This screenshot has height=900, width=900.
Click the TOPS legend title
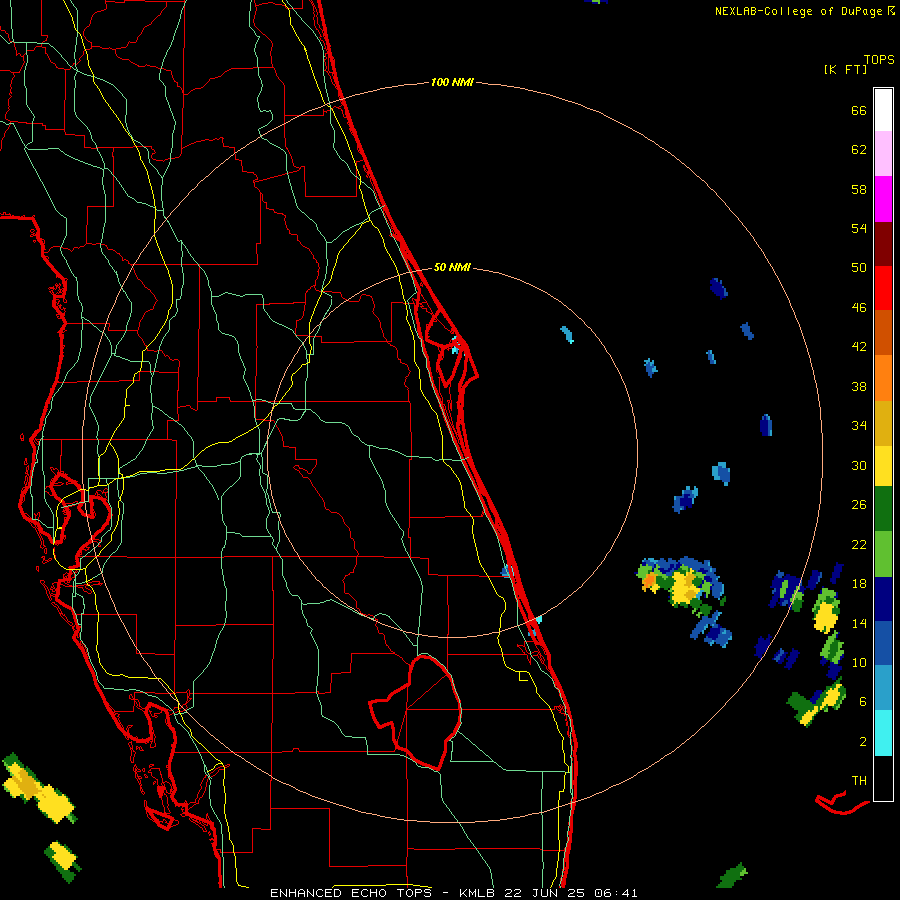(x=879, y=60)
